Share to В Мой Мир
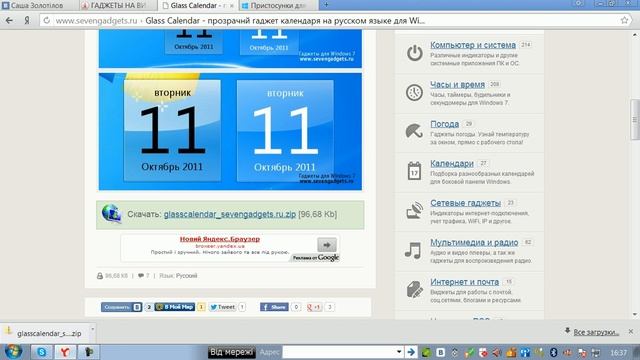 [x=175, y=307]
